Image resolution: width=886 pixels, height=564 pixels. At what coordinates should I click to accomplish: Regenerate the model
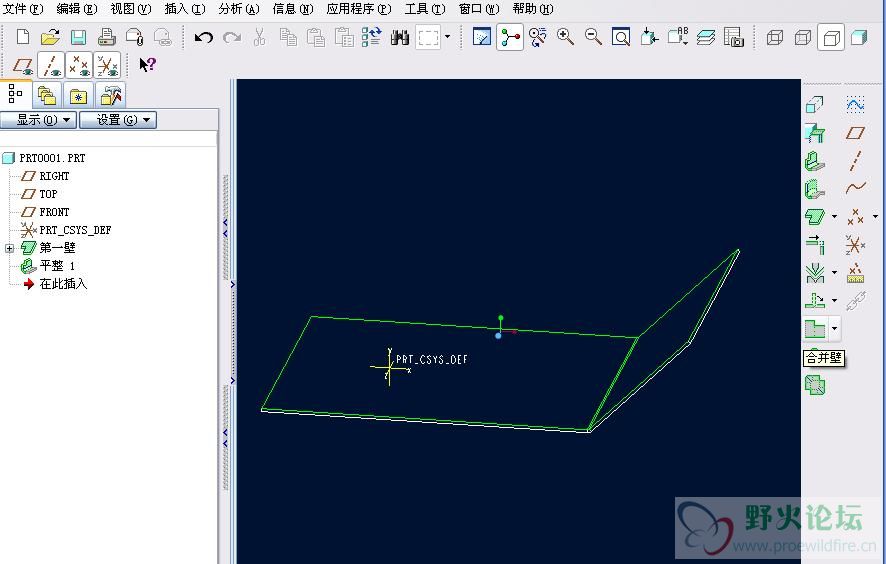tap(371, 37)
